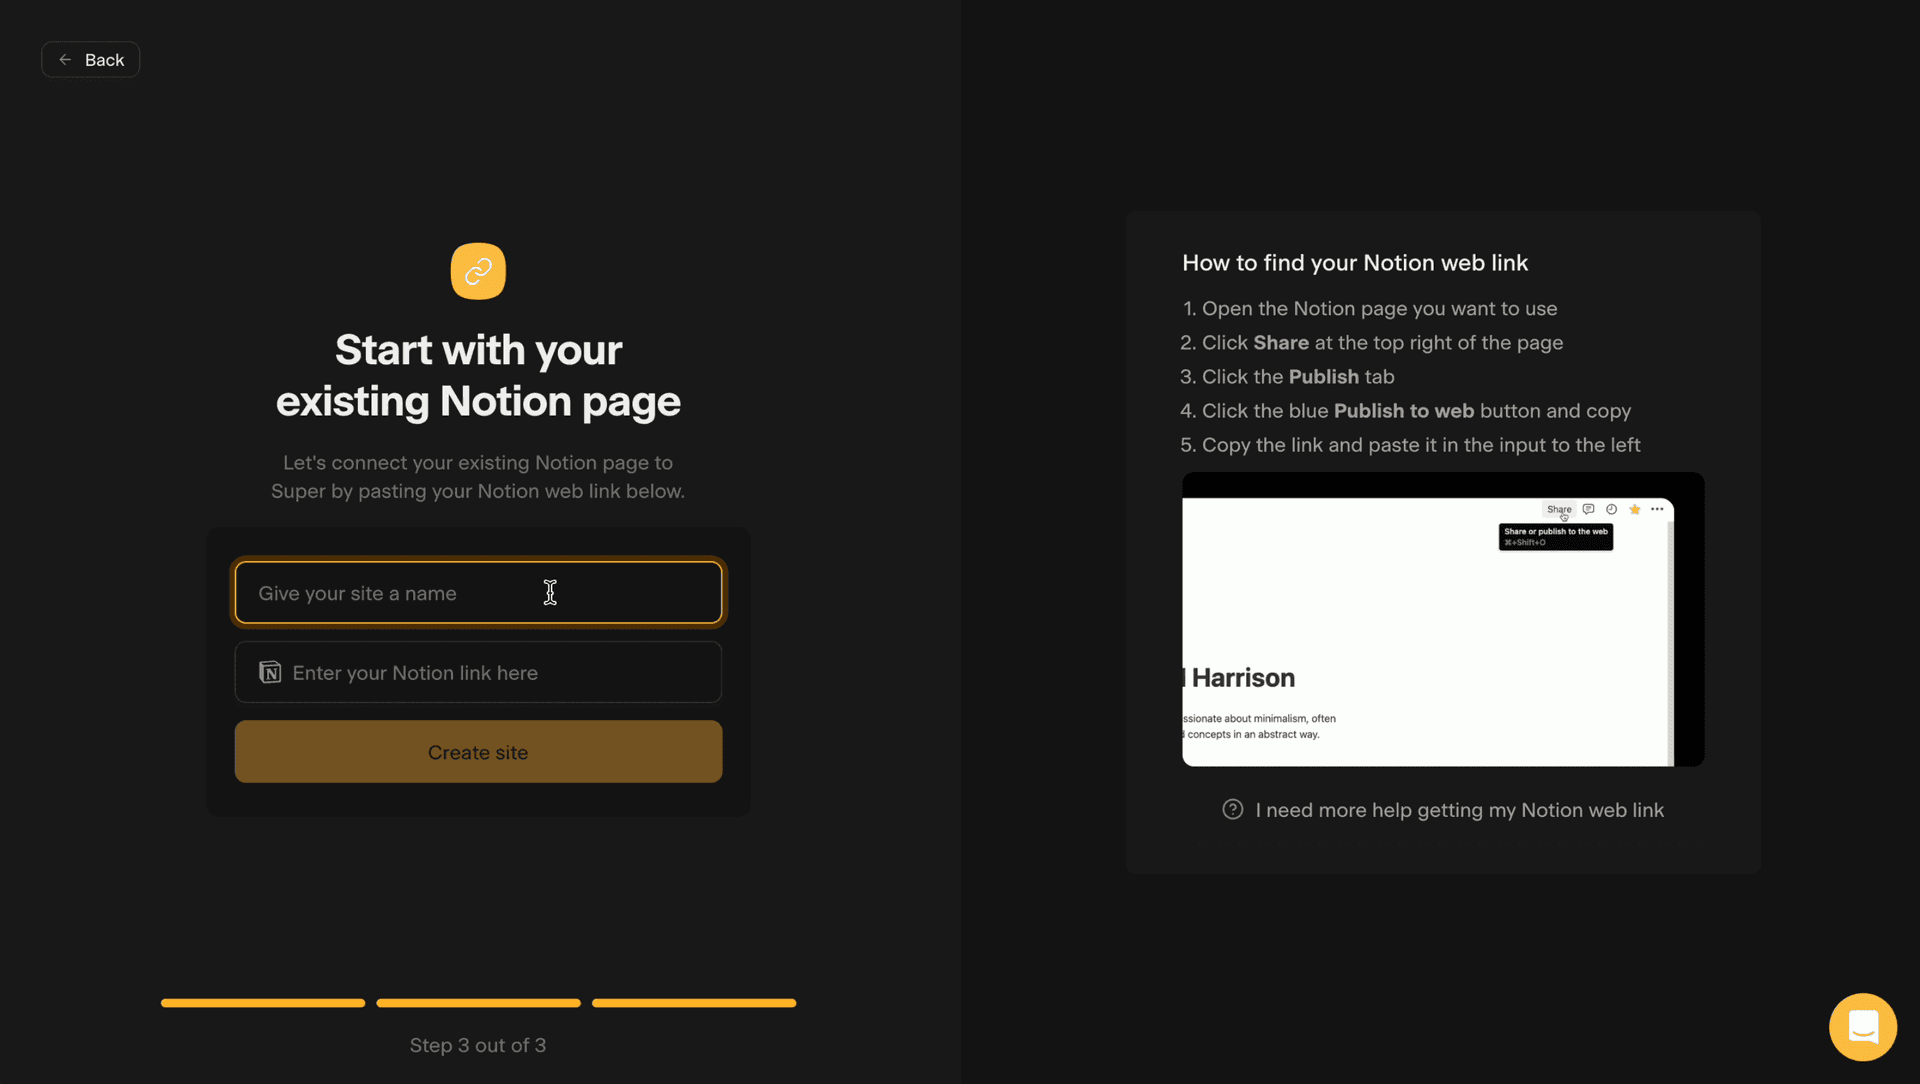
Task: Click the comment icon in tutorial preview
Action: point(1588,509)
